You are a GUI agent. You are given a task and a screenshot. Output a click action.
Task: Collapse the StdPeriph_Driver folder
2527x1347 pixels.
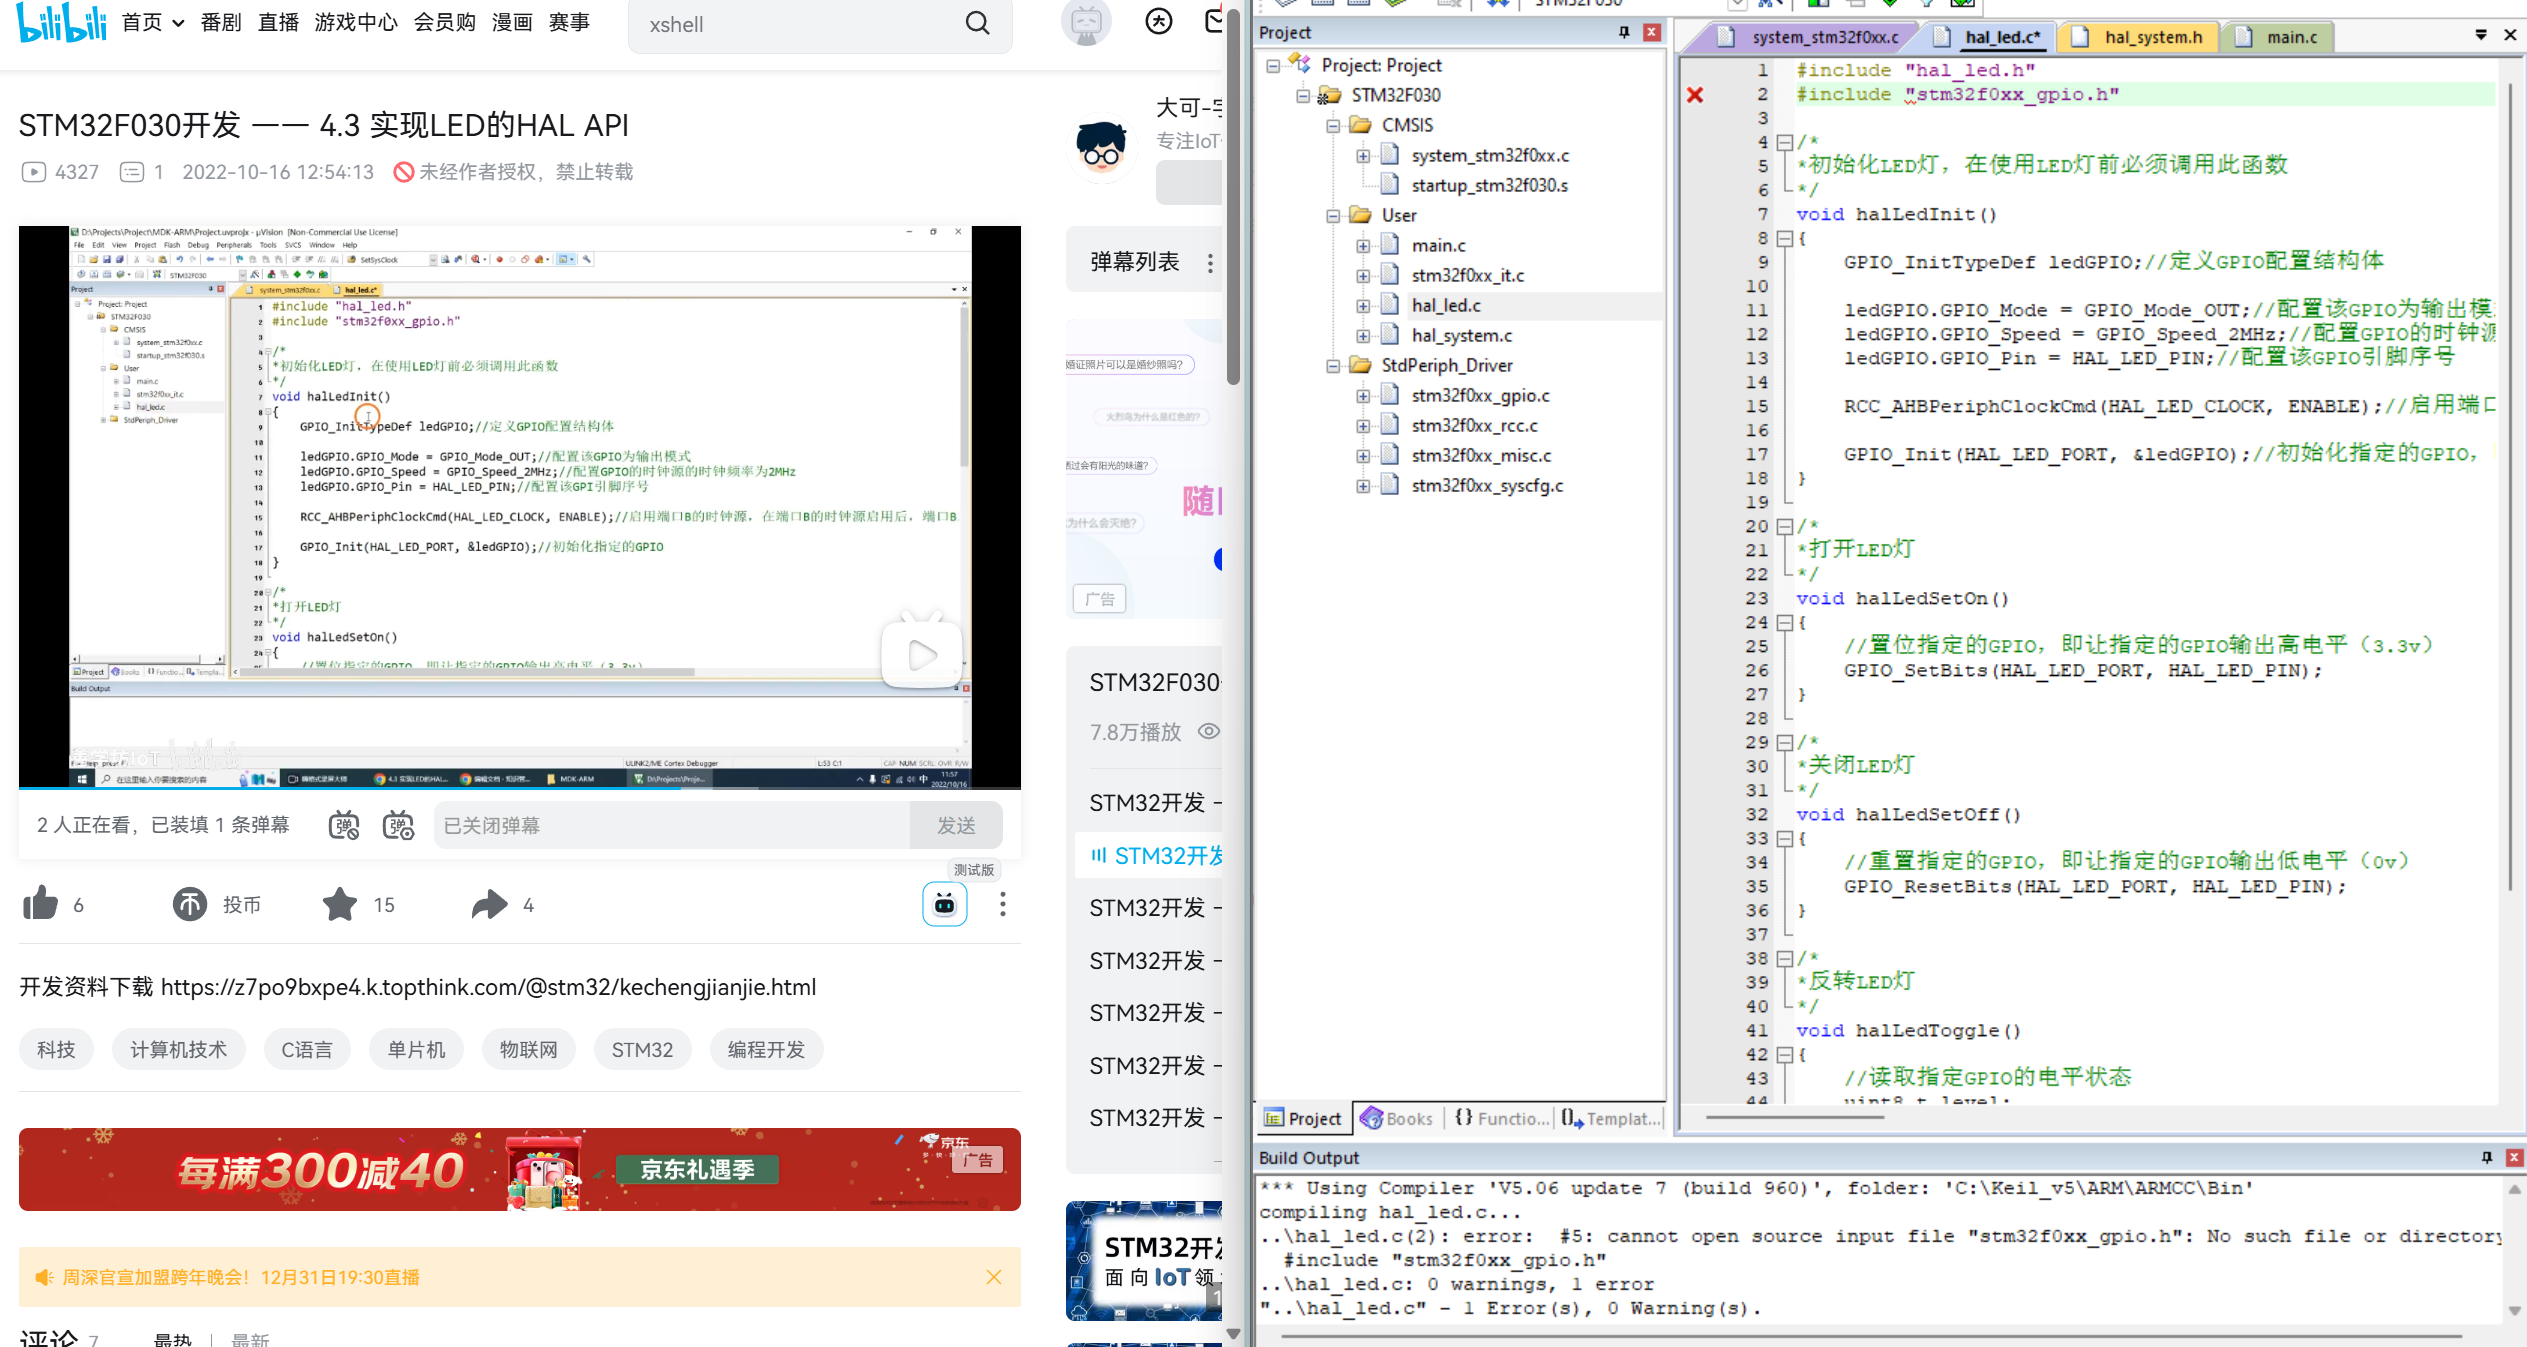pos(1333,366)
